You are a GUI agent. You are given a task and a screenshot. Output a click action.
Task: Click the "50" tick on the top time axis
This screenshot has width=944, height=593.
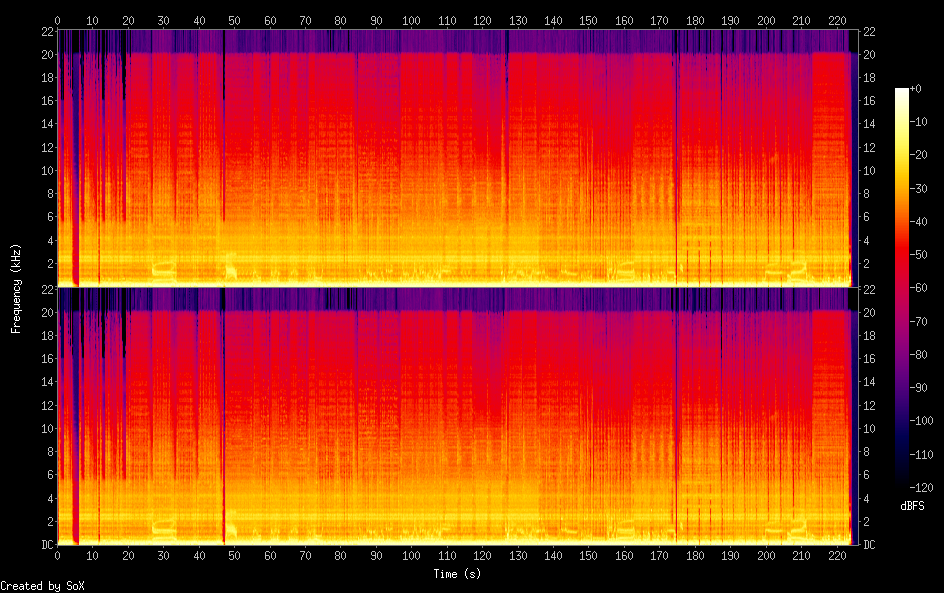[x=235, y=19]
